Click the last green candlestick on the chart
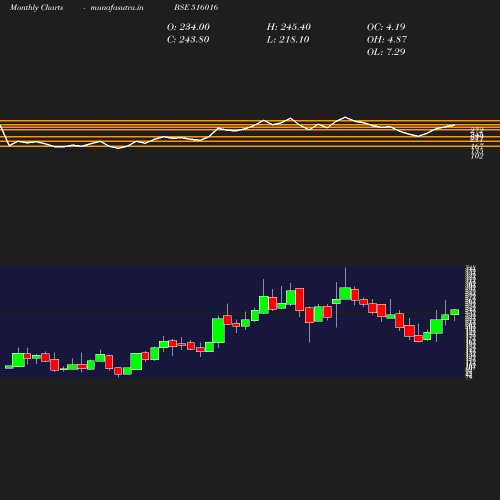This screenshot has height=500, width=500. point(455,312)
